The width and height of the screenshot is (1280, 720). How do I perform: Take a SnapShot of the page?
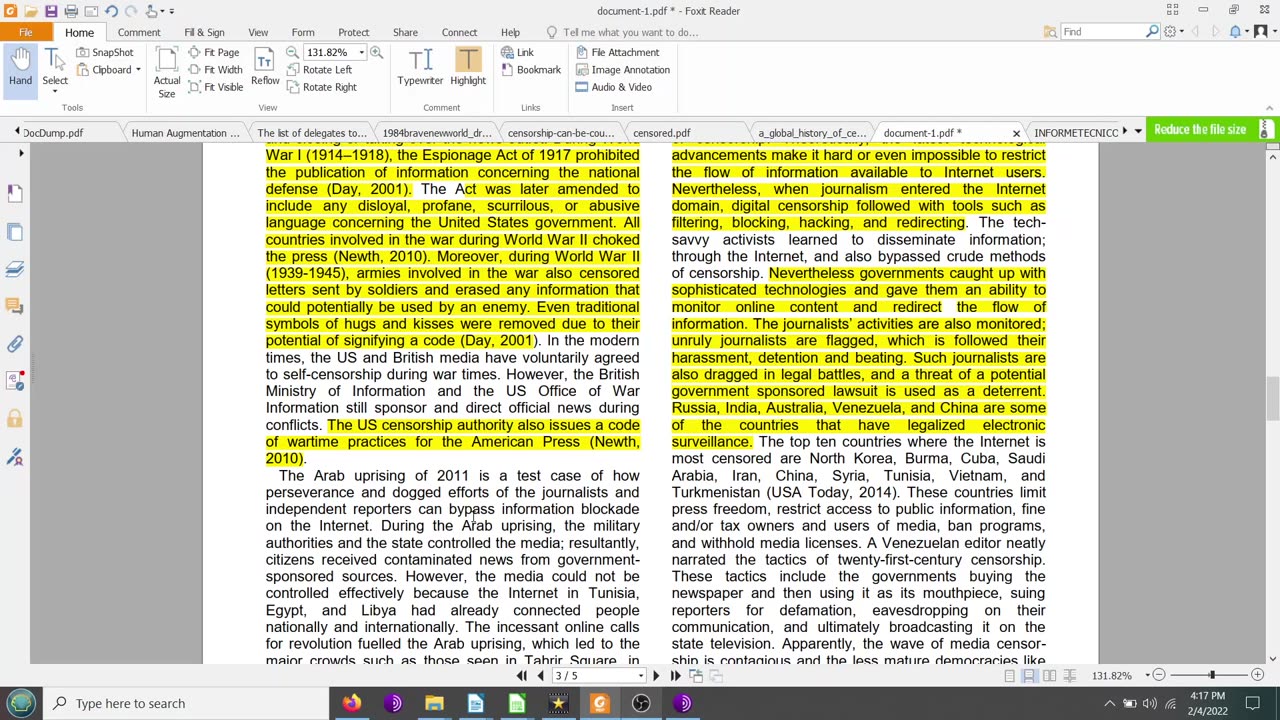[105, 52]
